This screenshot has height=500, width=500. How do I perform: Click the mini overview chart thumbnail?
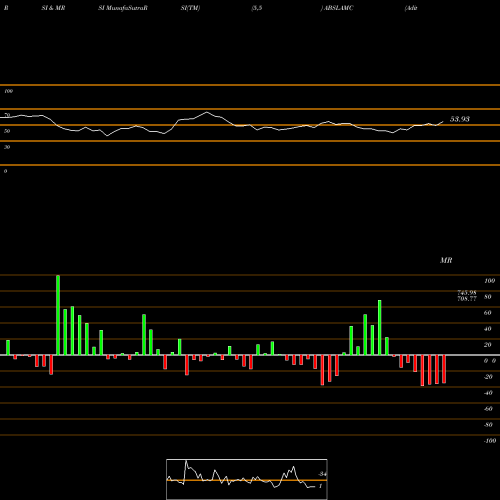pos(247,479)
